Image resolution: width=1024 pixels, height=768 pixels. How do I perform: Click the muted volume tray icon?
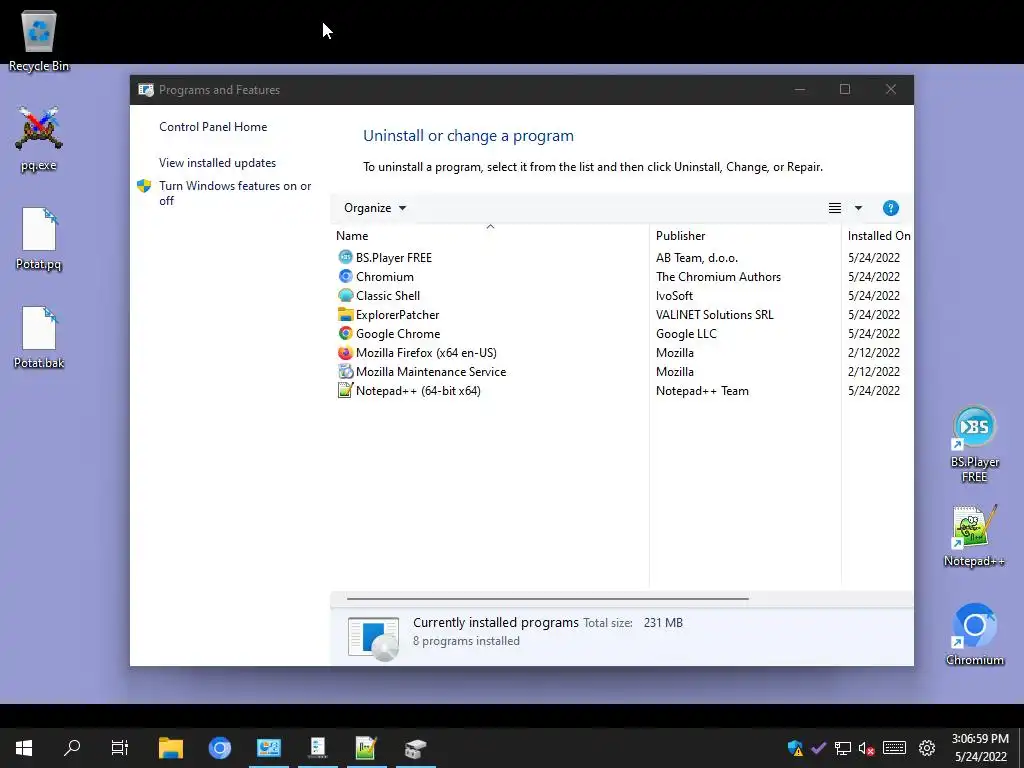(867, 748)
